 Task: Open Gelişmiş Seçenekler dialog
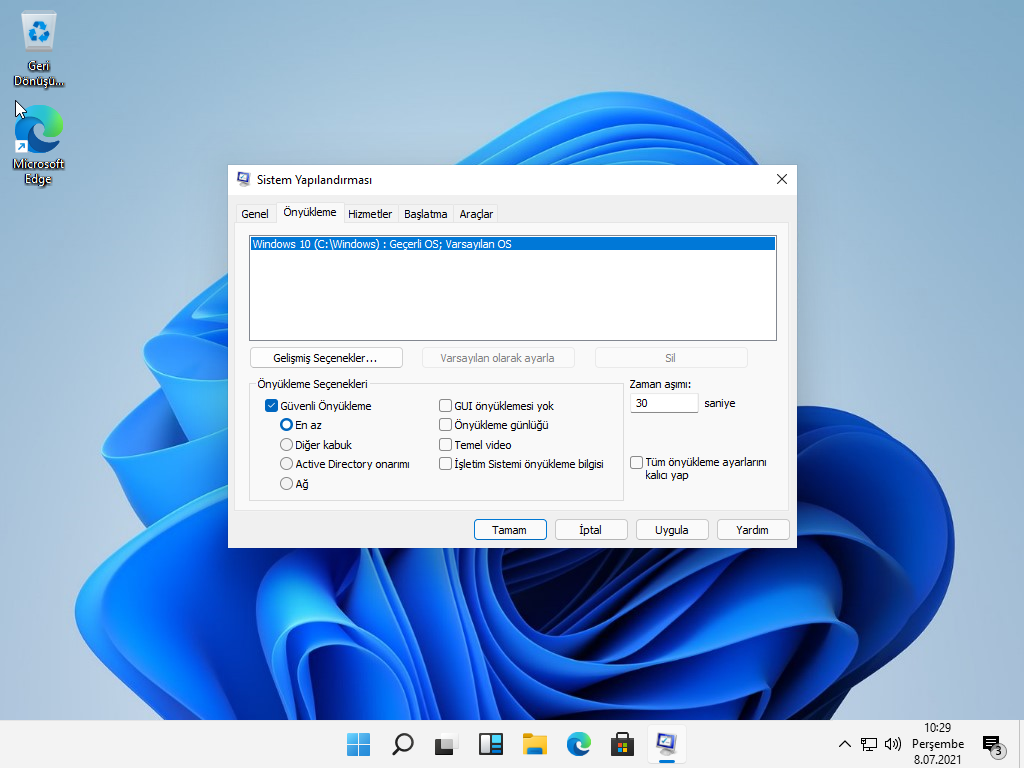pyautogui.click(x=326, y=357)
